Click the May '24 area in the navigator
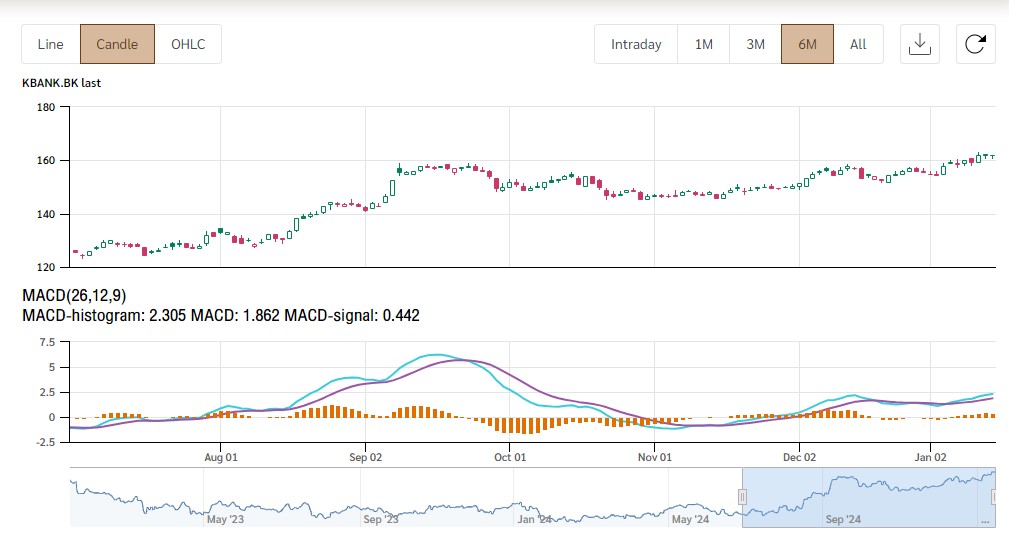This screenshot has width=1009, height=554. point(690,519)
